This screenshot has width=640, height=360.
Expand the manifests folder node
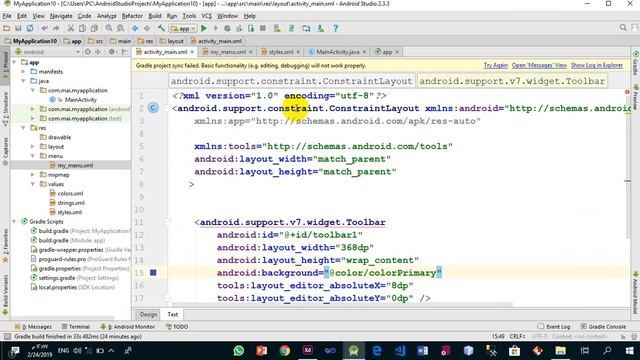[x=23, y=71]
